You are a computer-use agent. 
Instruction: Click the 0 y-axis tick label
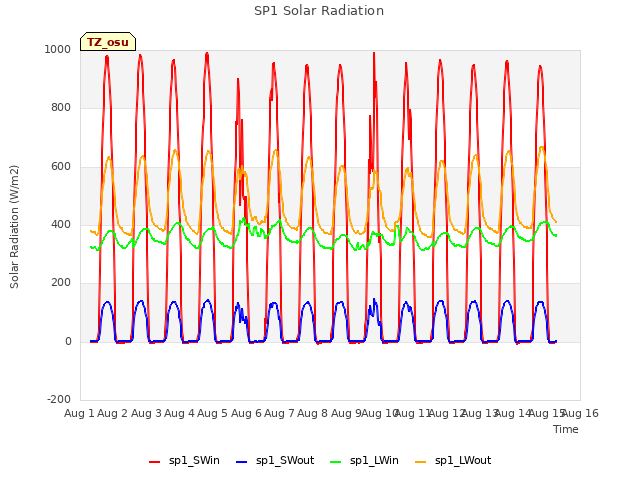[68, 341]
